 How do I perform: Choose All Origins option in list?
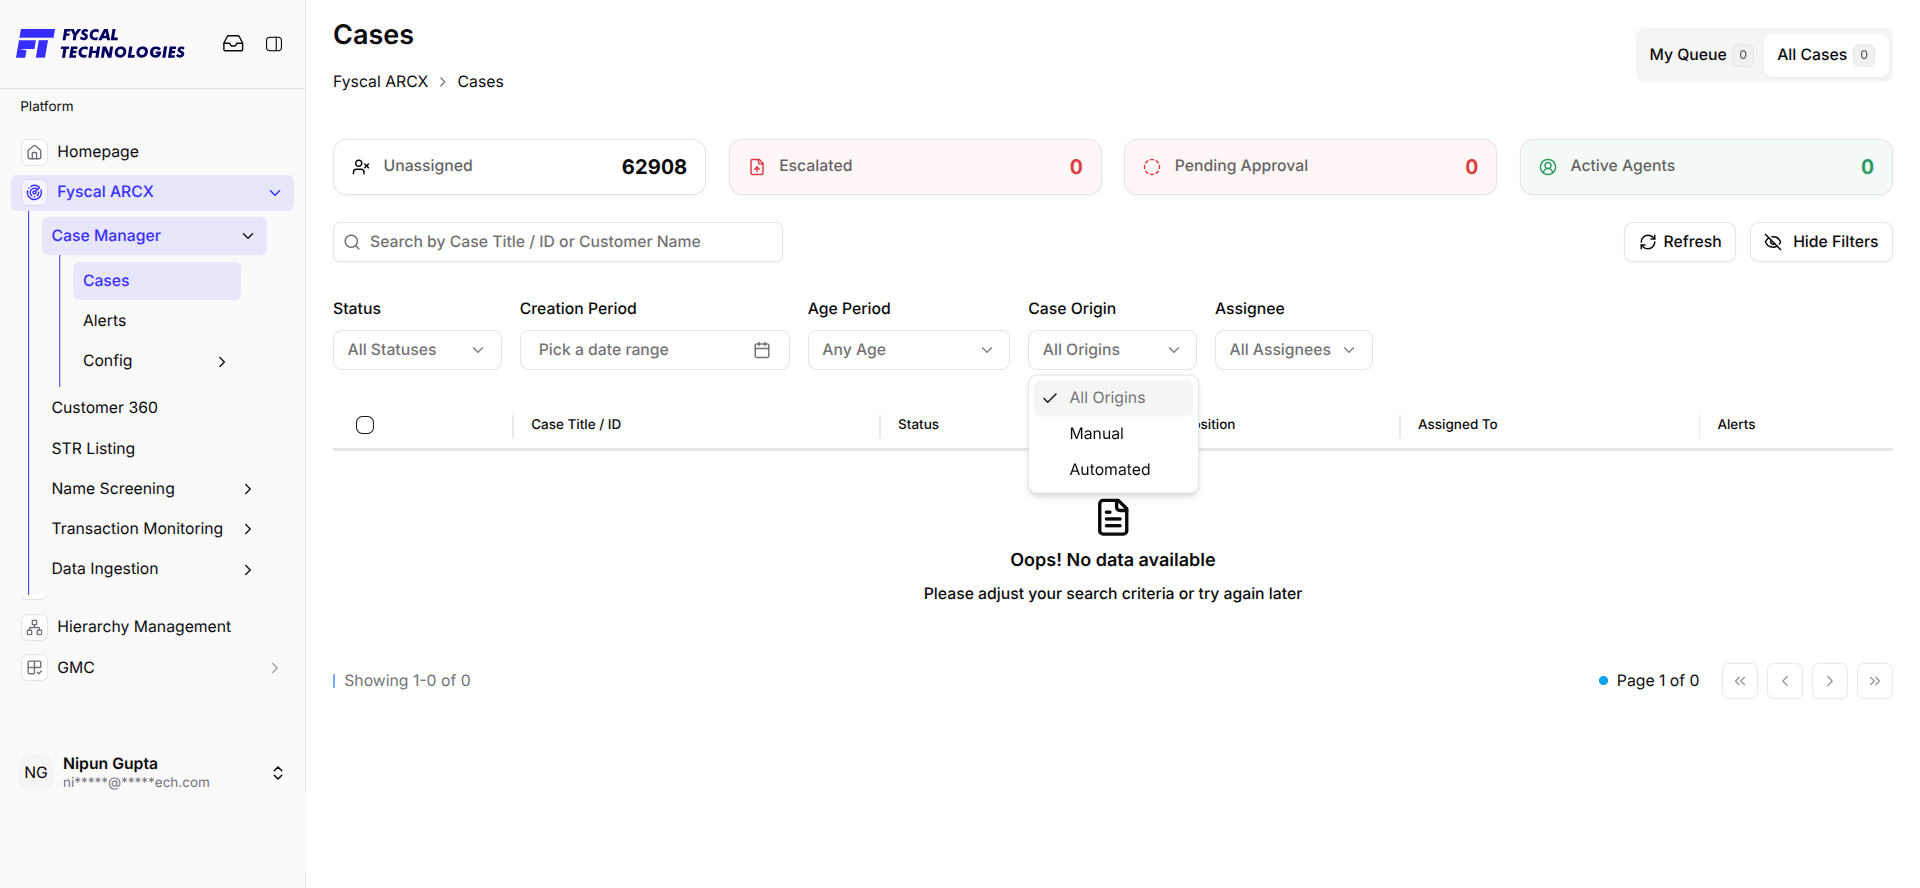pyautogui.click(x=1113, y=398)
